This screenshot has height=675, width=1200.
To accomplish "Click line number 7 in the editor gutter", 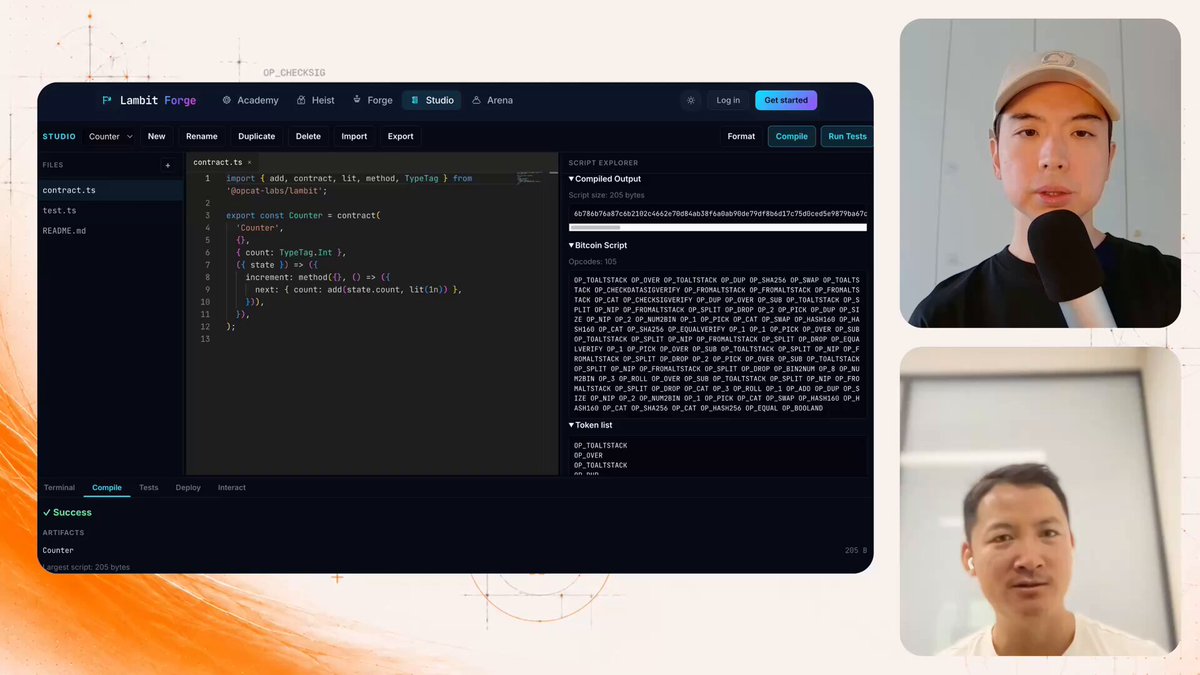I will (206, 265).
